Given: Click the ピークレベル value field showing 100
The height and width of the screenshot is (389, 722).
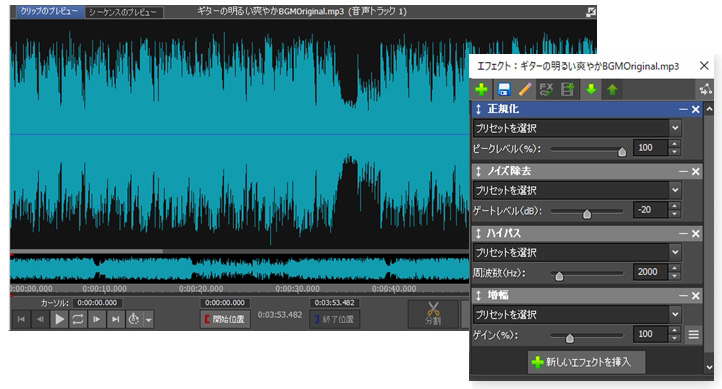Looking at the screenshot, I should coord(650,148).
